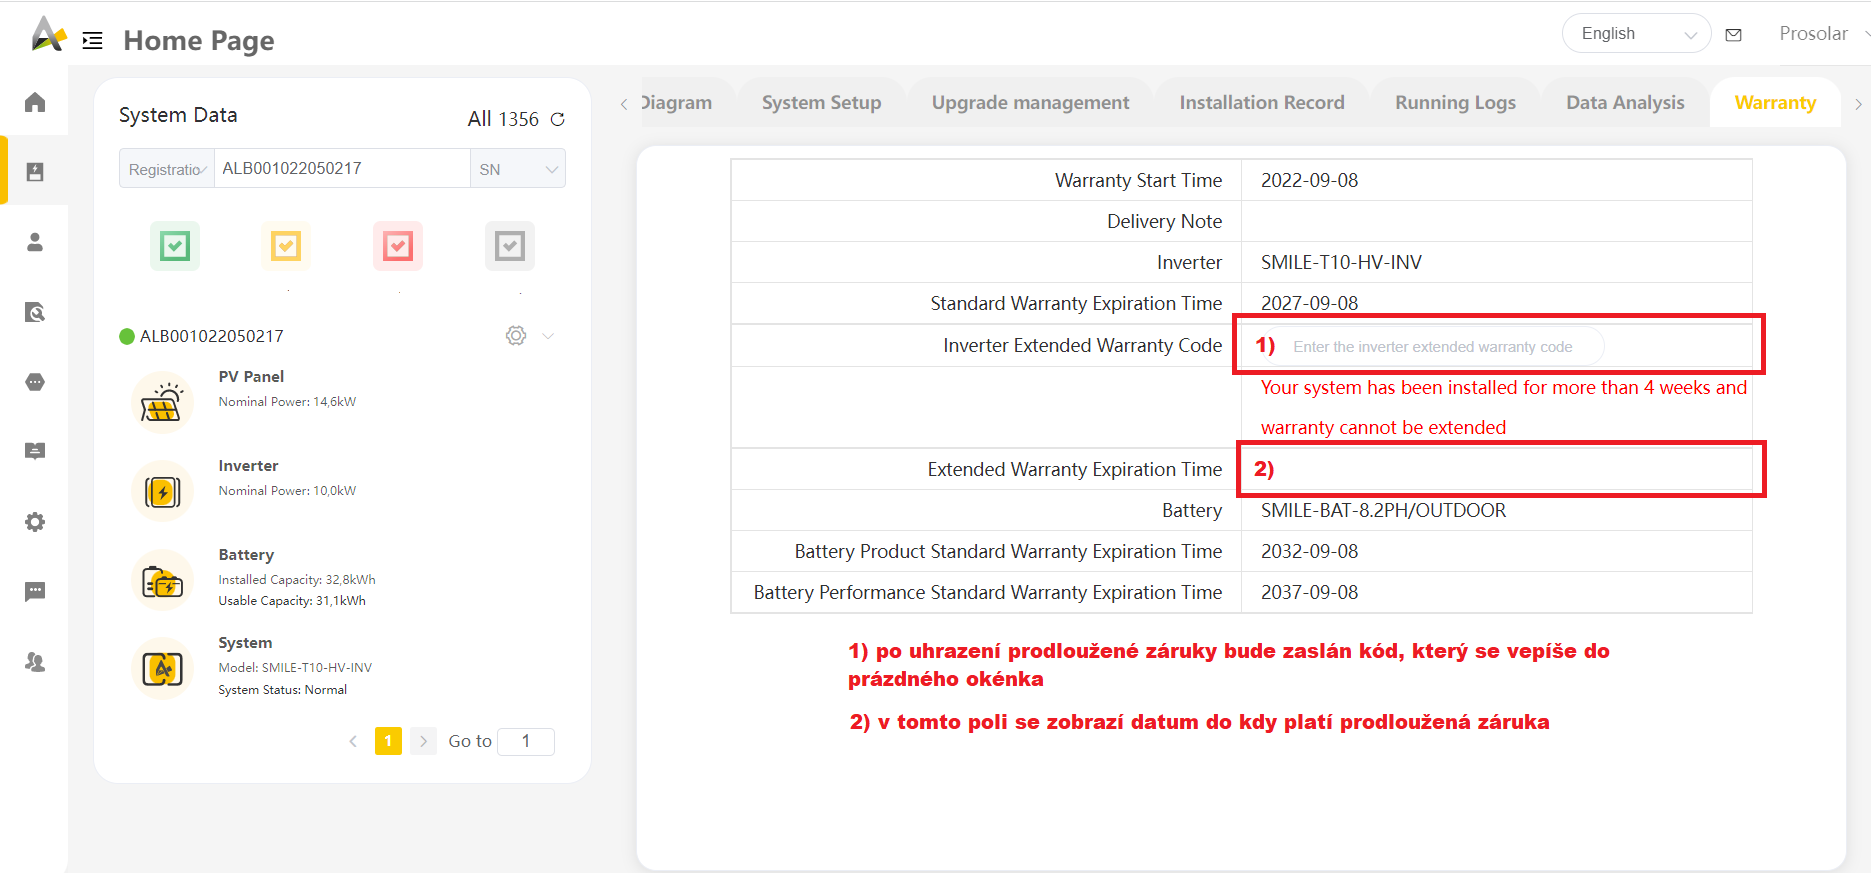
Task: Click page 1 pagination button
Action: point(388,741)
